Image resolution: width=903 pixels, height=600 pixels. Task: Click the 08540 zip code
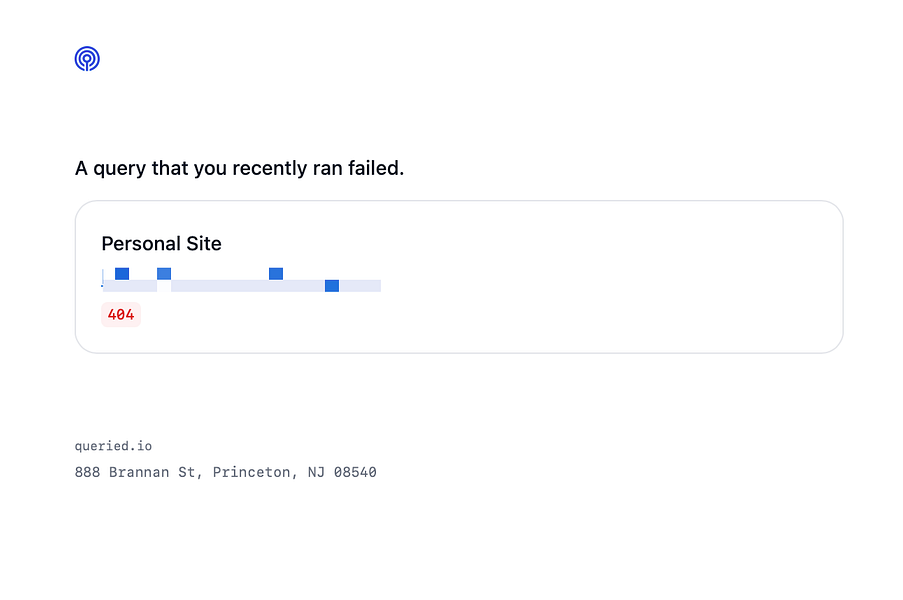tap(356, 472)
